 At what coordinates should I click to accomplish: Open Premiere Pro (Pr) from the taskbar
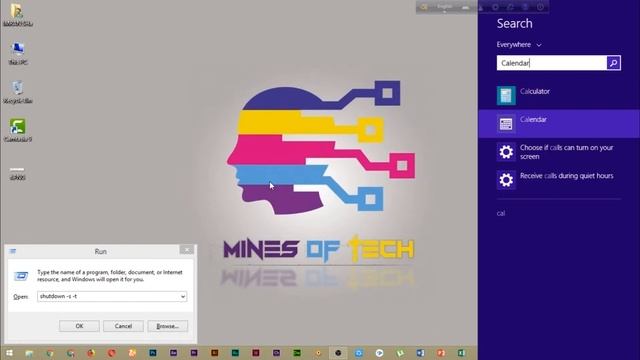(x=194, y=353)
